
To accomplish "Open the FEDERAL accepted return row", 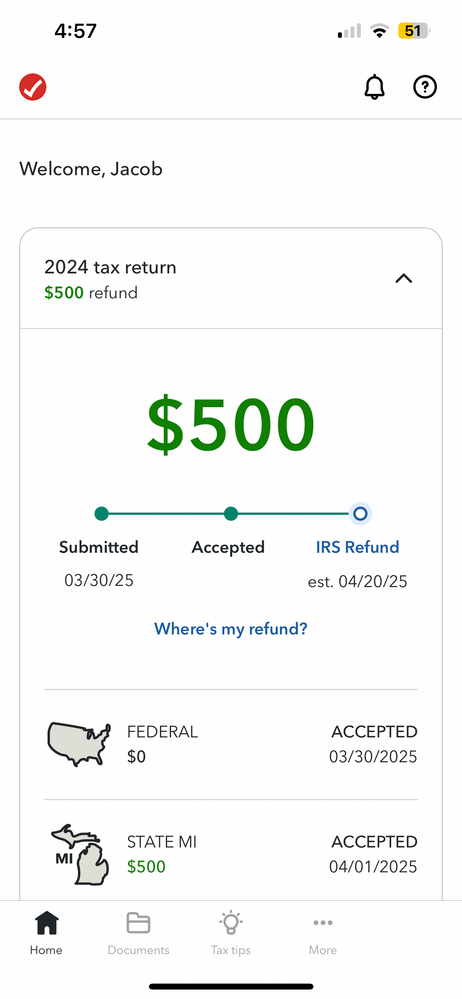I will pos(231,744).
